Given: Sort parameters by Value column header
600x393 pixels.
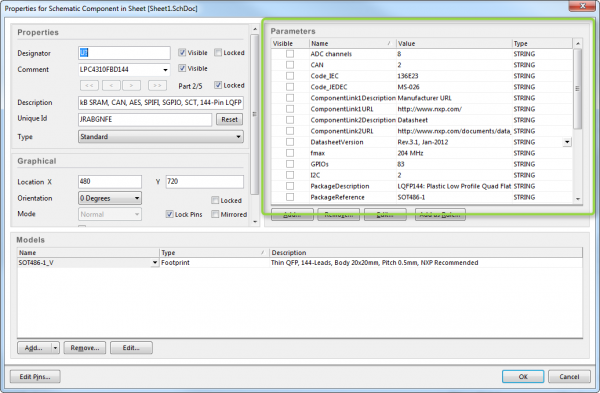Looking at the screenshot, I should pos(454,43).
